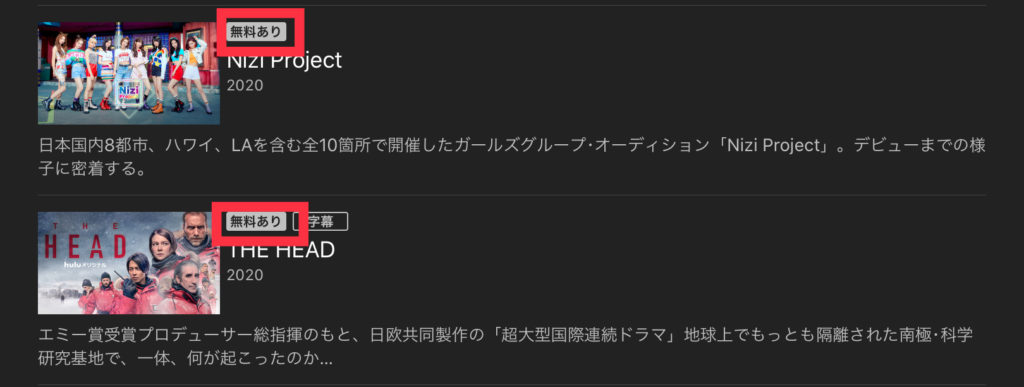Click the 字幕 subtitle badge
Screen dimensions: 1024x387
320,222
